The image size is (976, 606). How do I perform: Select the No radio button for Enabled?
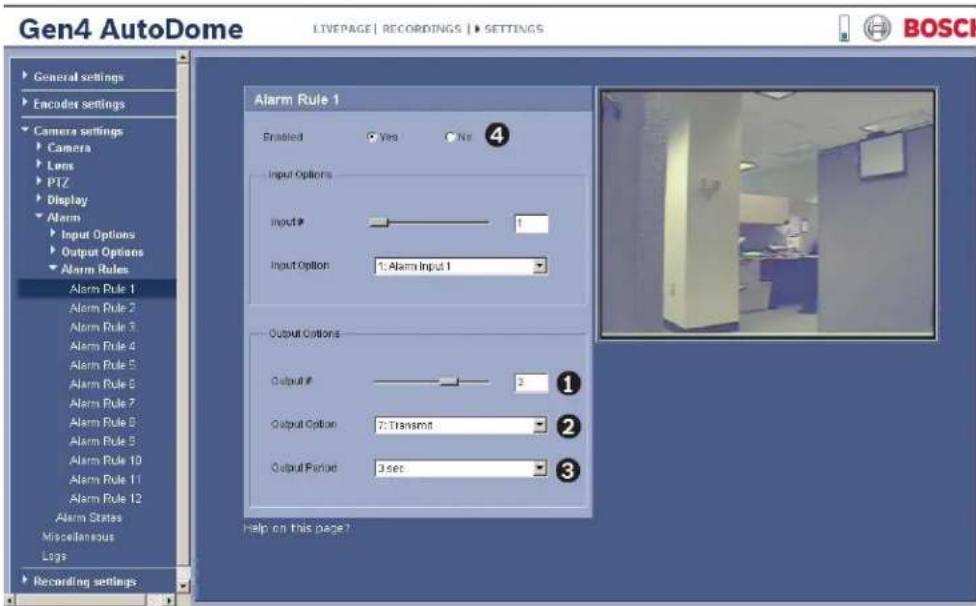pyautogui.click(x=451, y=137)
